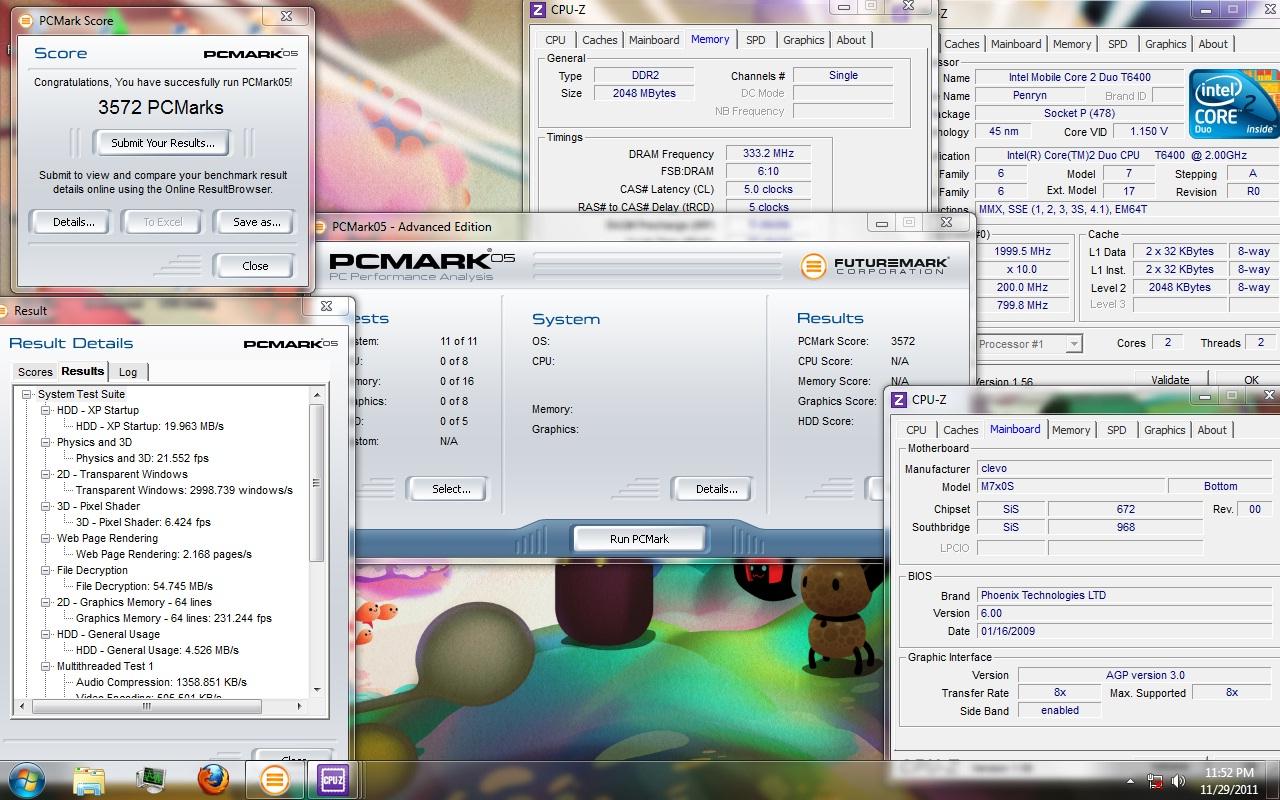Click the PCMark Score window title icon
The width and height of the screenshot is (1280, 800).
tap(24, 20)
